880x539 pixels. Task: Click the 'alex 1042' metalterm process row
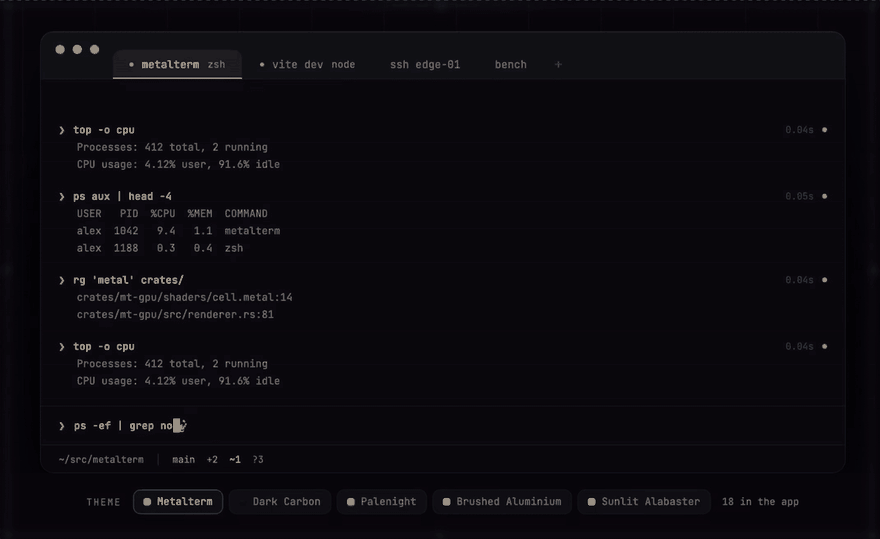(x=178, y=231)
